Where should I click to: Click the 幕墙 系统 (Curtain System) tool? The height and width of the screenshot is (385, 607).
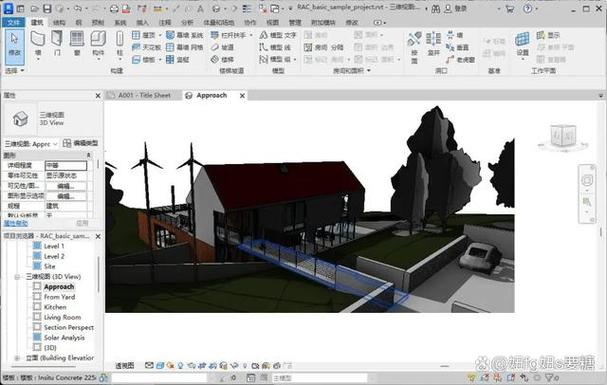click(184, 35)
